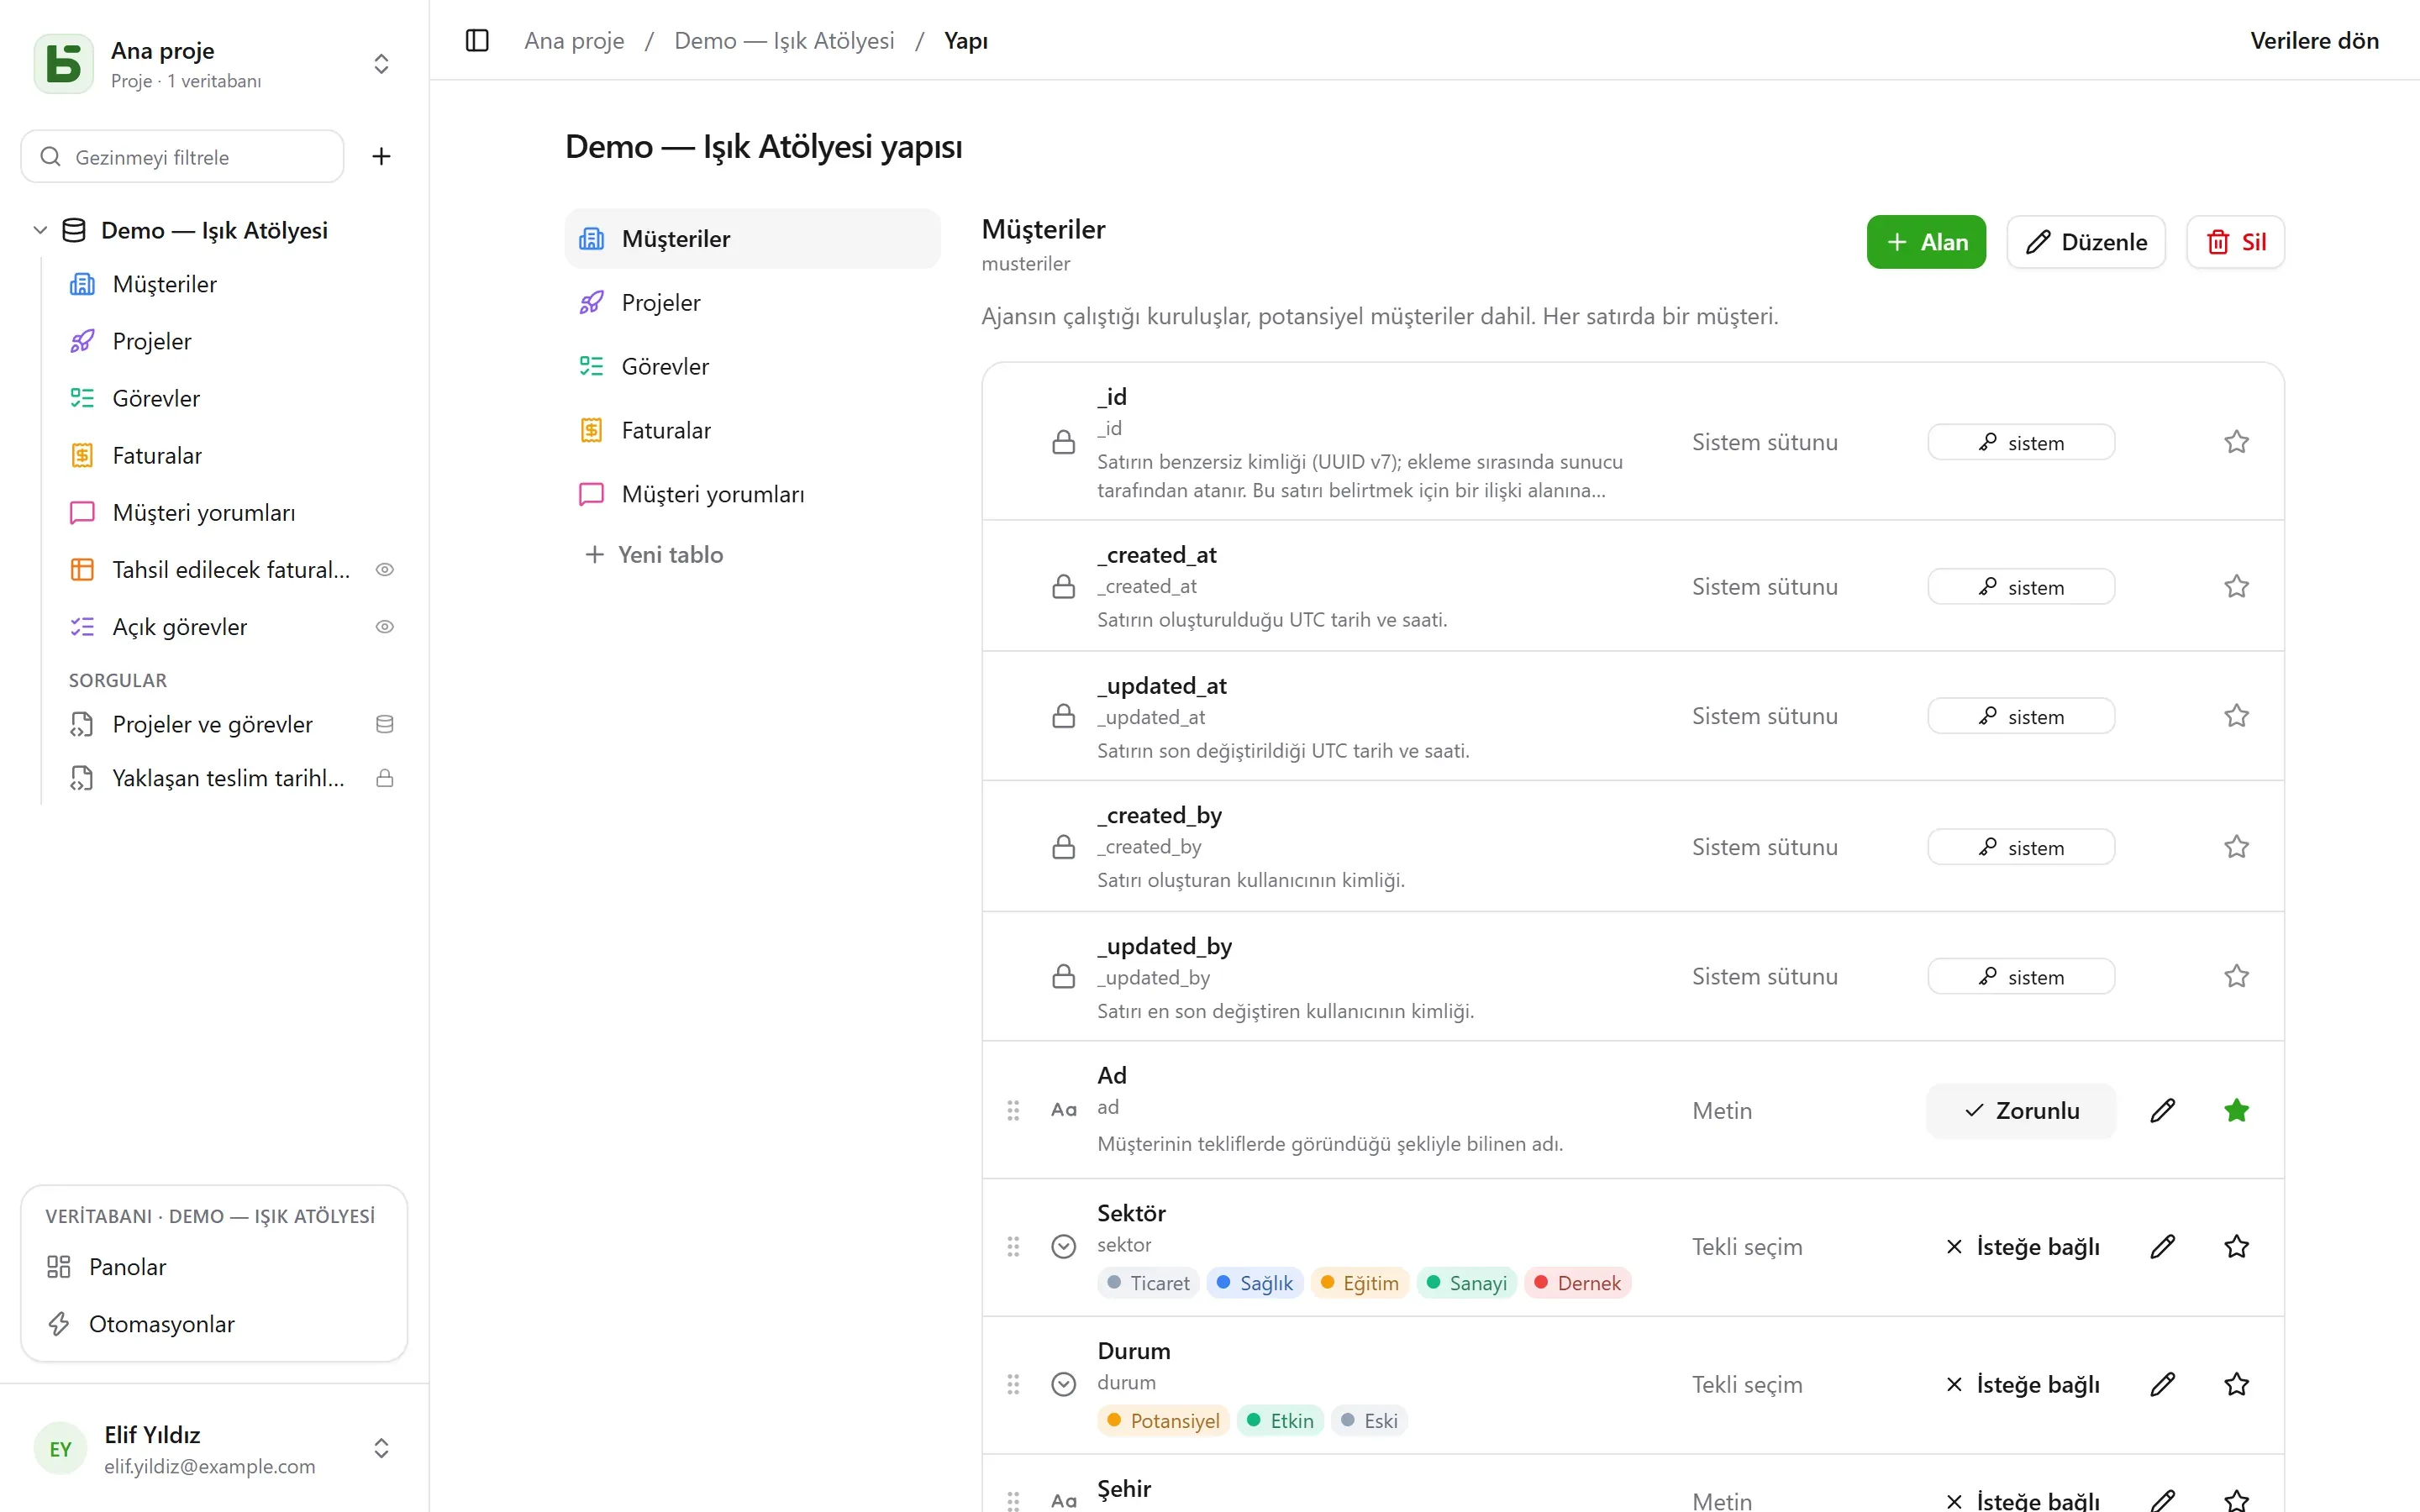Click the Sağlık option tag
This screenshot has height=1512, width=2420.
1254,1283
